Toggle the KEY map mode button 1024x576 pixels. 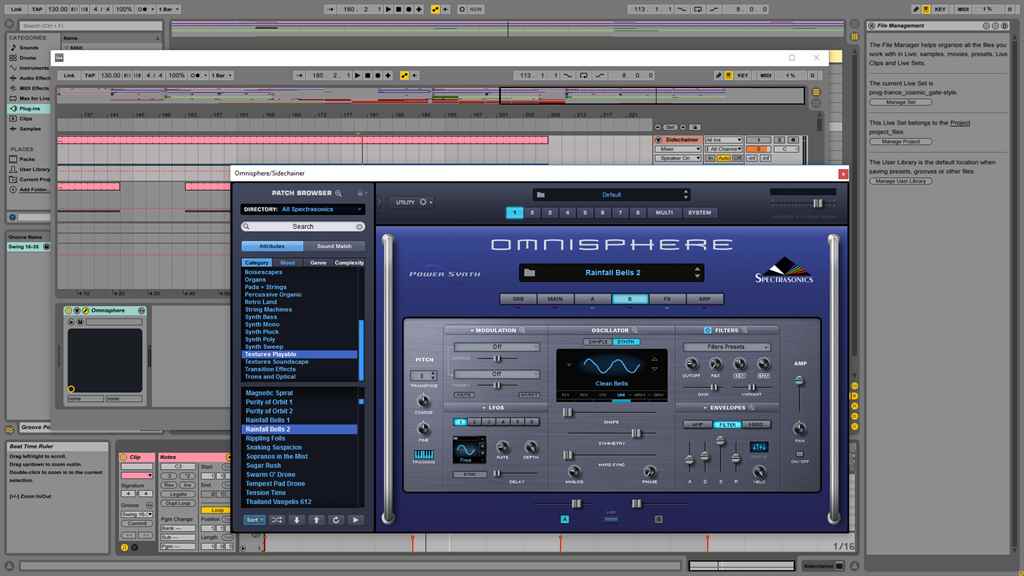(x=743, y=76)
